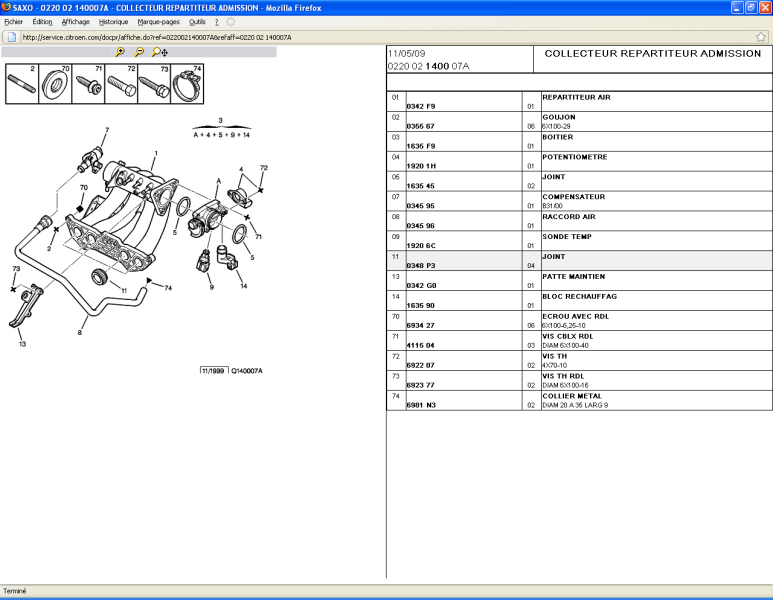Image resolution: width=773 pixels, height=600 pixels.
Task: Click callout number 14 in the diagram
Action: [244, 286]
